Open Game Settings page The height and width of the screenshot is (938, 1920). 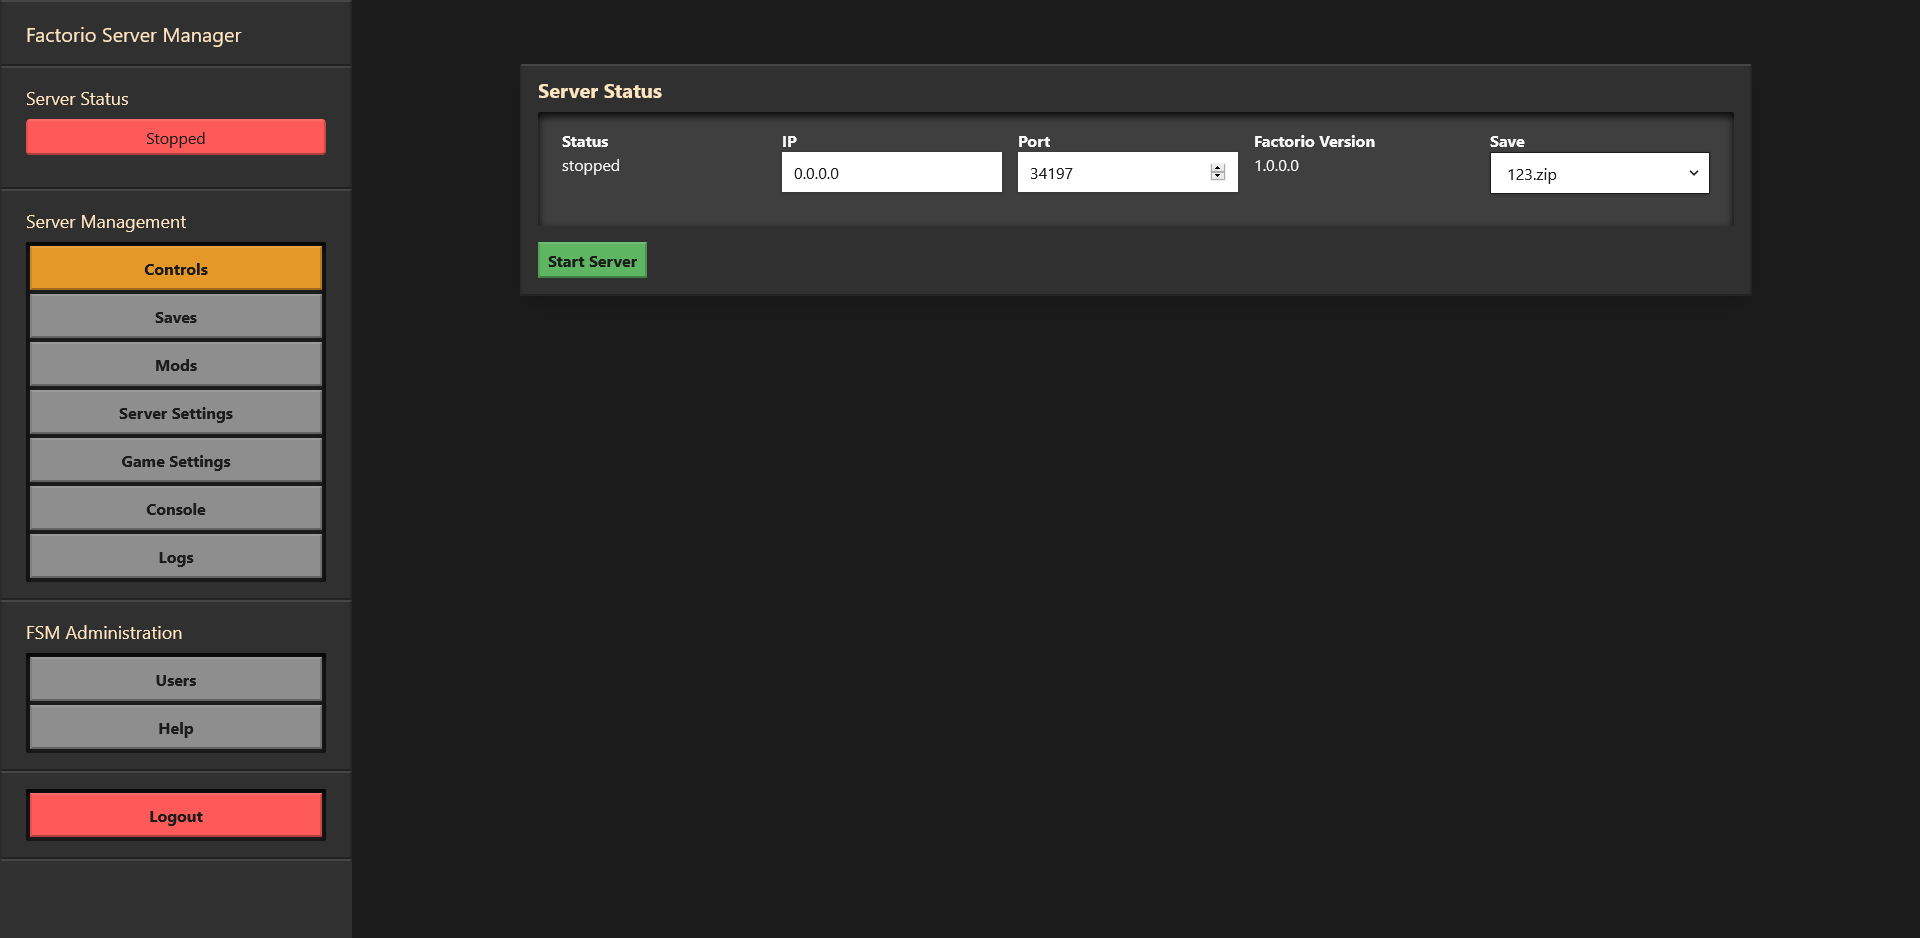pyautogui.click(x=176, y=460)
